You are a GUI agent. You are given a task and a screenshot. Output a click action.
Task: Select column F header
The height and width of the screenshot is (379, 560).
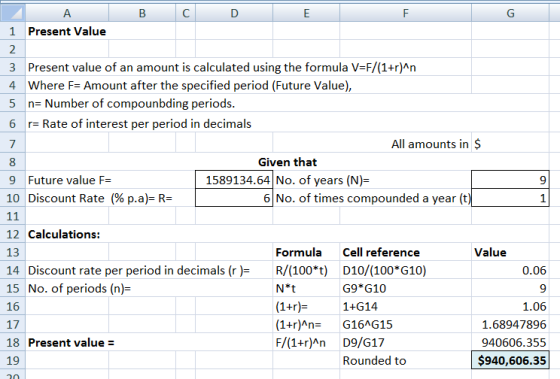[x=405, y=13]
